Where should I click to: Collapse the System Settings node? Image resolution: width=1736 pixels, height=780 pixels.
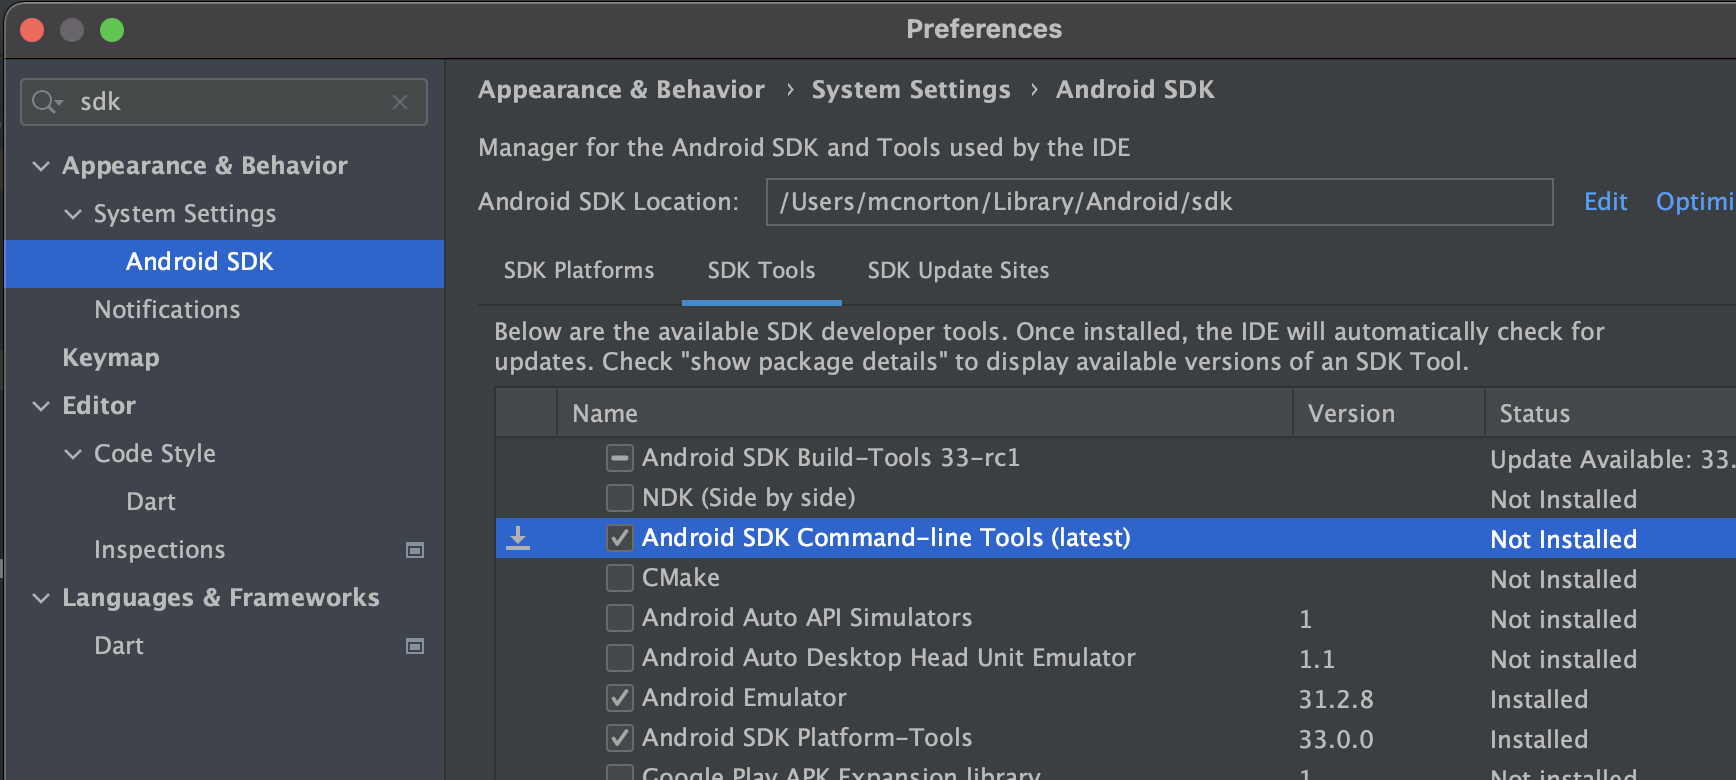[x=73, y=214]
